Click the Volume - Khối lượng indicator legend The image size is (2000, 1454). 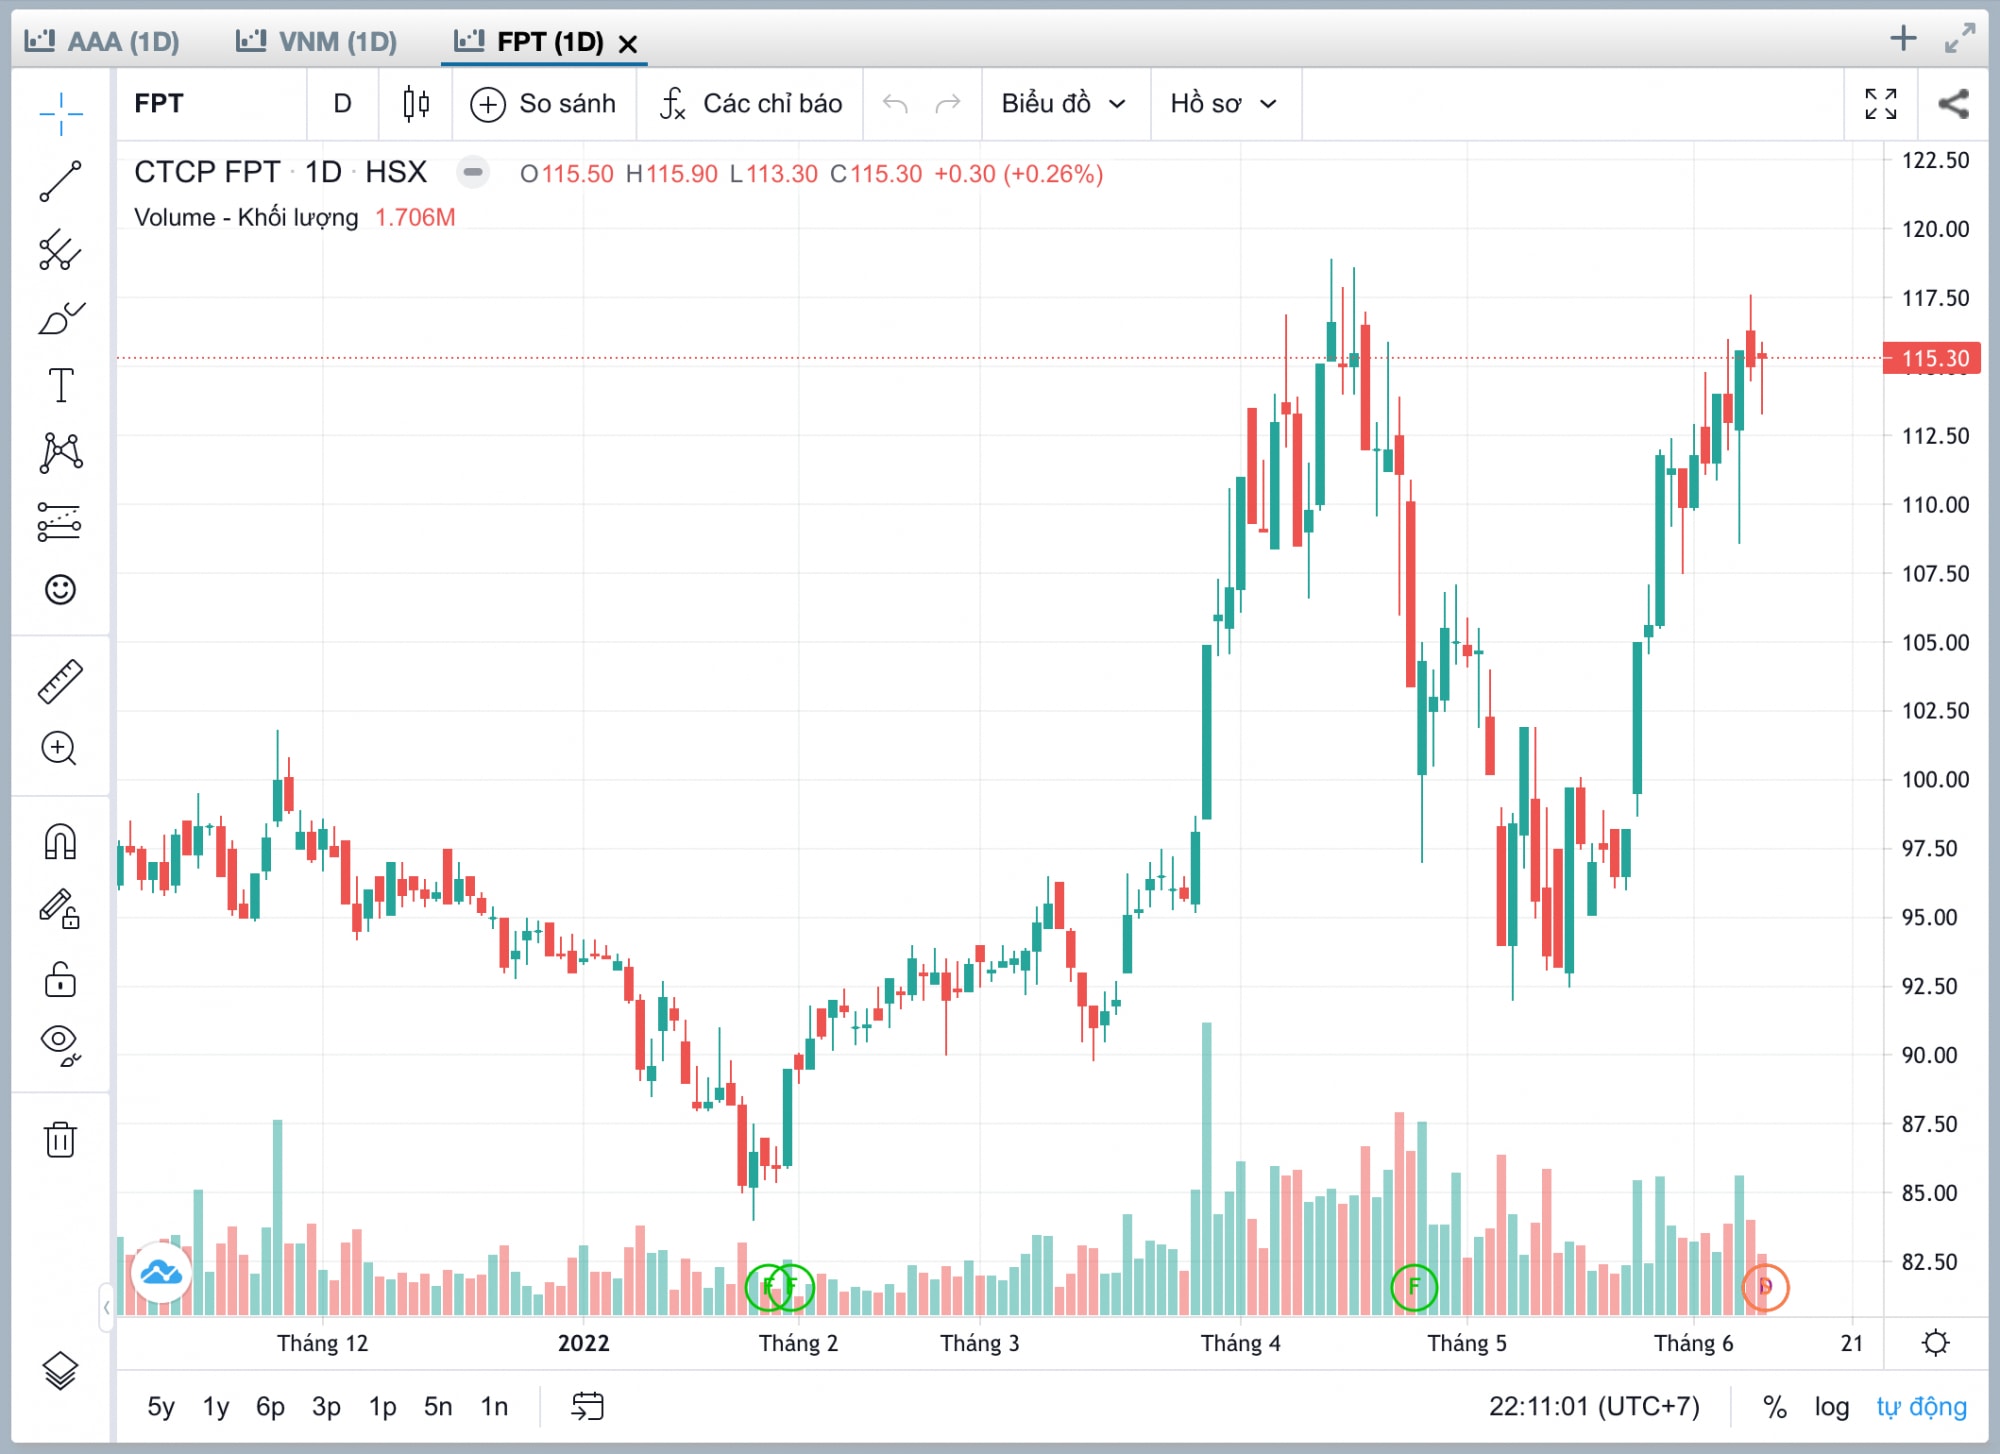(x=246, y=217)
